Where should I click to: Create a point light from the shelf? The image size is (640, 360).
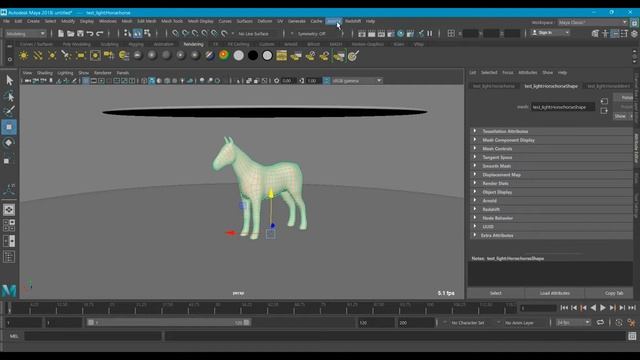point(52,55)
